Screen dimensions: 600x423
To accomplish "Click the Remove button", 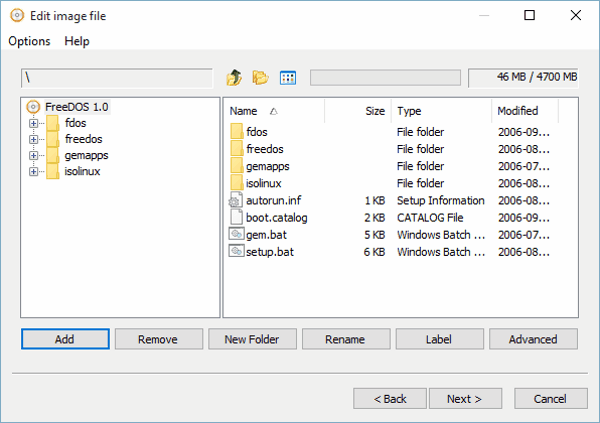I will coord(159,339).
